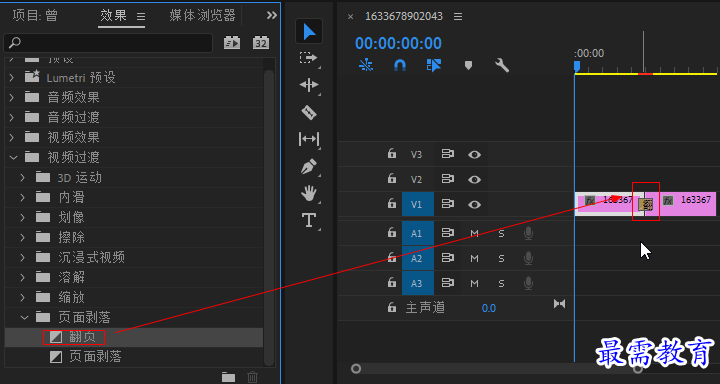Target the A2 track header

(418, 258)
